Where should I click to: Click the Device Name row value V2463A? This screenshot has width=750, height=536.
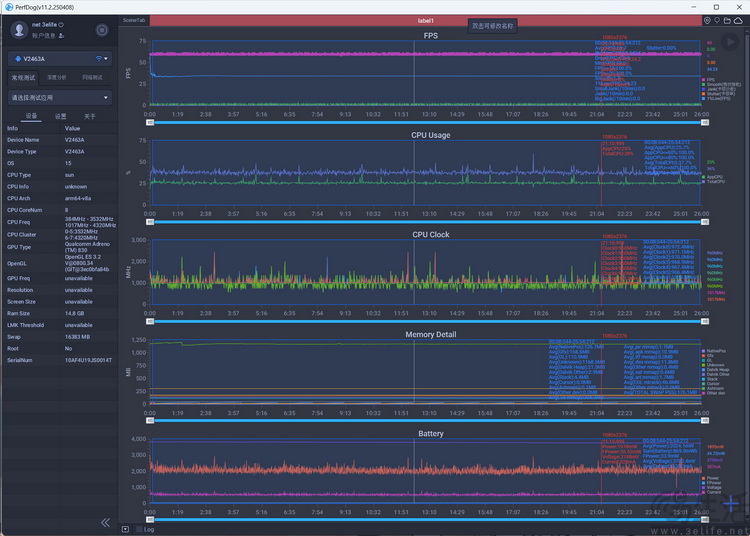pyautogui.click(x=74, y=140)
